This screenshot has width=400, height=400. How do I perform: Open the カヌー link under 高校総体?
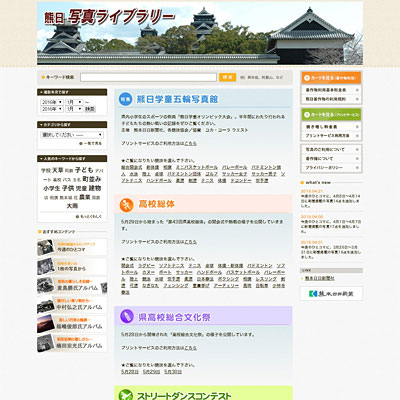[148, 273]
